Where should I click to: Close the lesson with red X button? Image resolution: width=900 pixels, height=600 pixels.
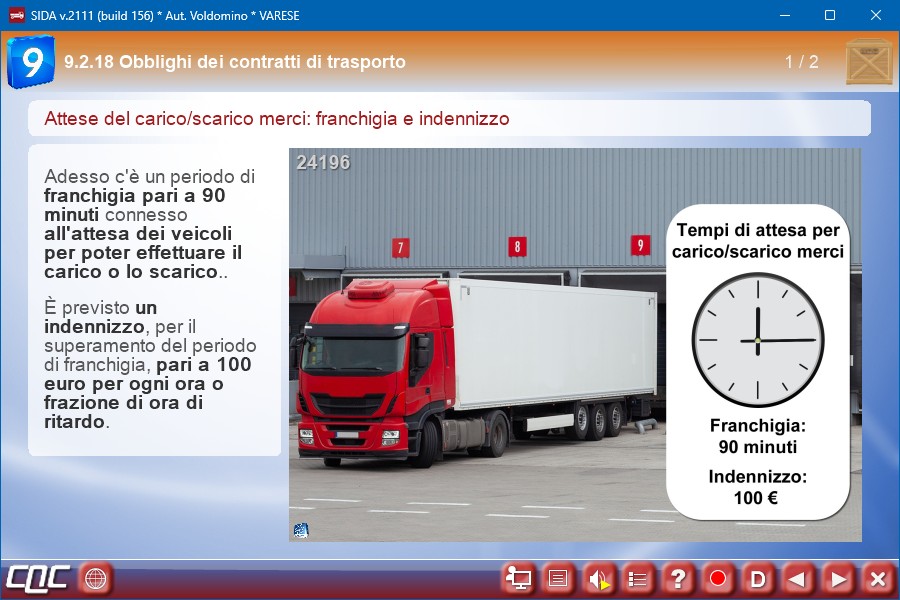point(878,579)
